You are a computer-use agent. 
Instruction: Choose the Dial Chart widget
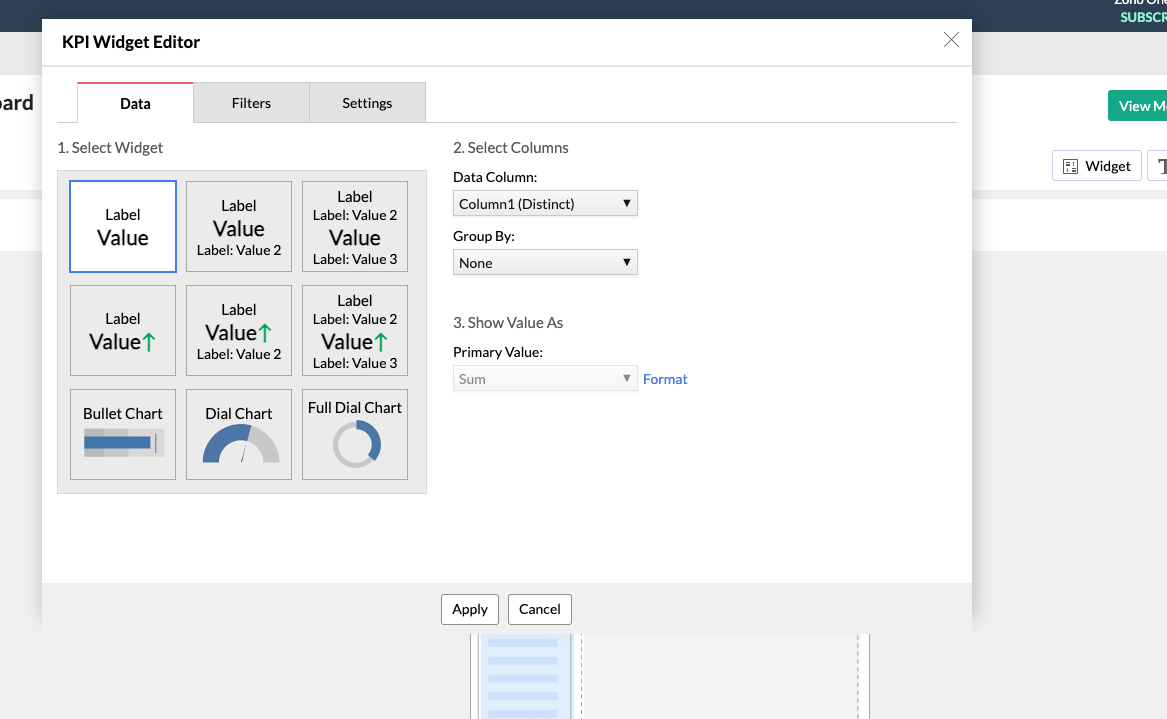pos(239,435)
